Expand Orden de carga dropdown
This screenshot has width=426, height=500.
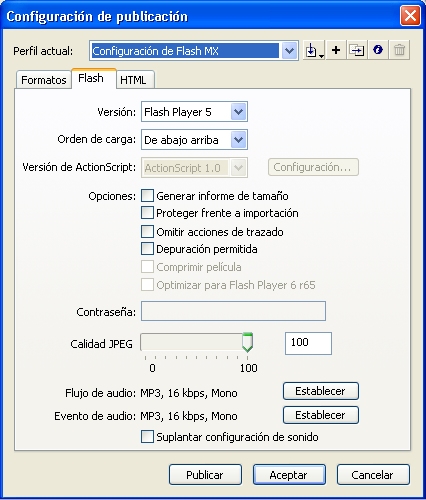[x=238, y=140]
